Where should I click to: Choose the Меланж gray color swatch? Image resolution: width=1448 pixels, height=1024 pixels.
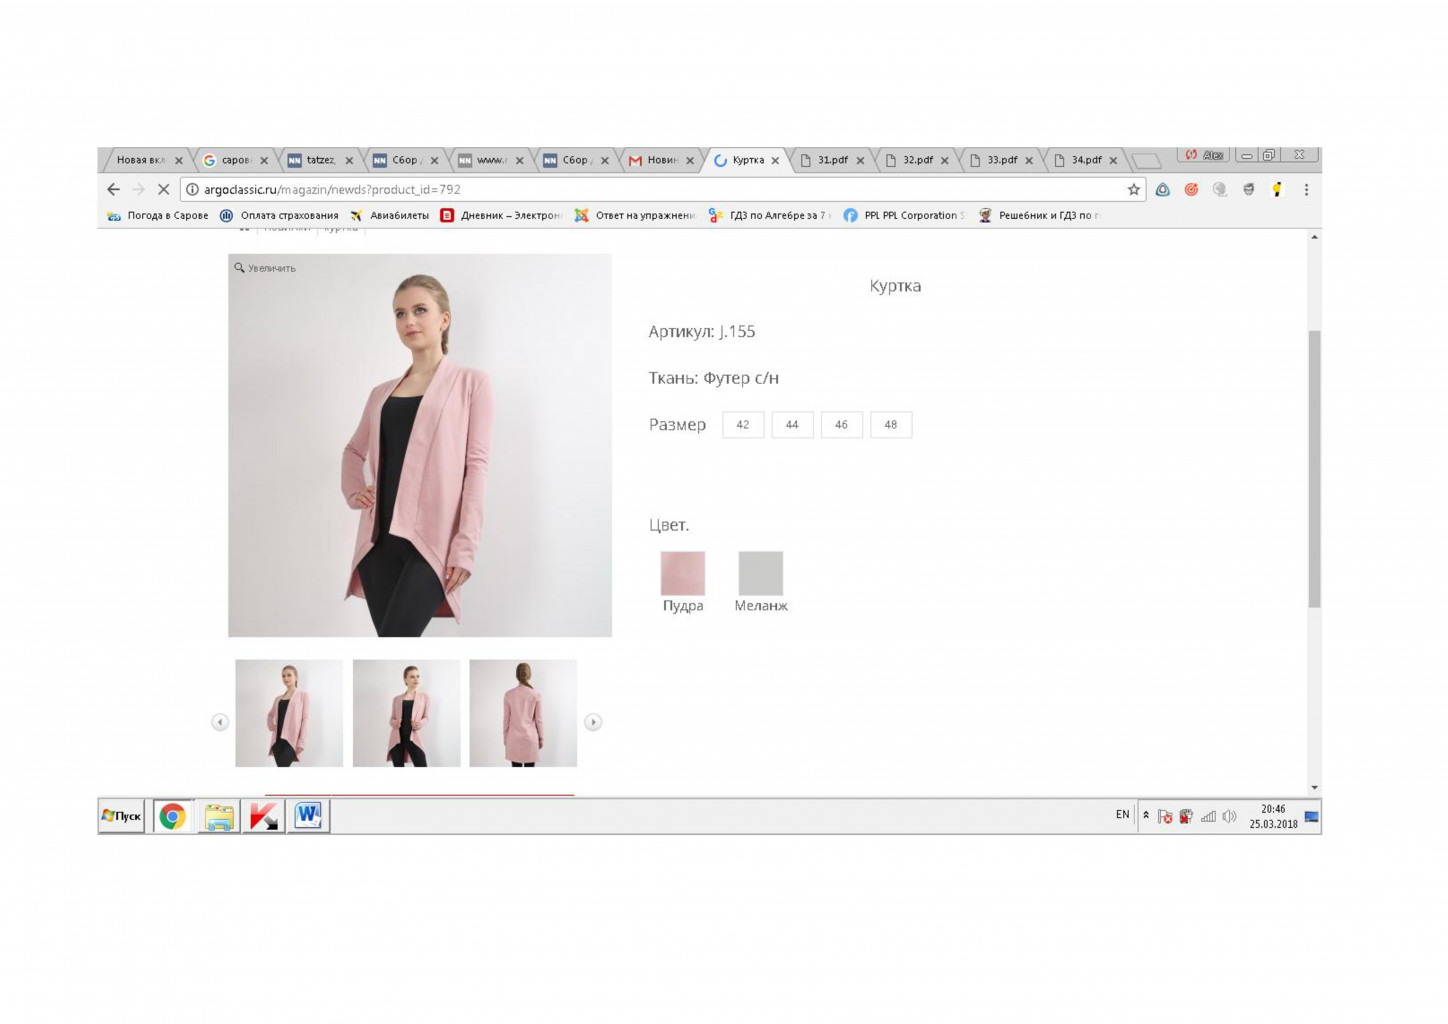point(761,573)
